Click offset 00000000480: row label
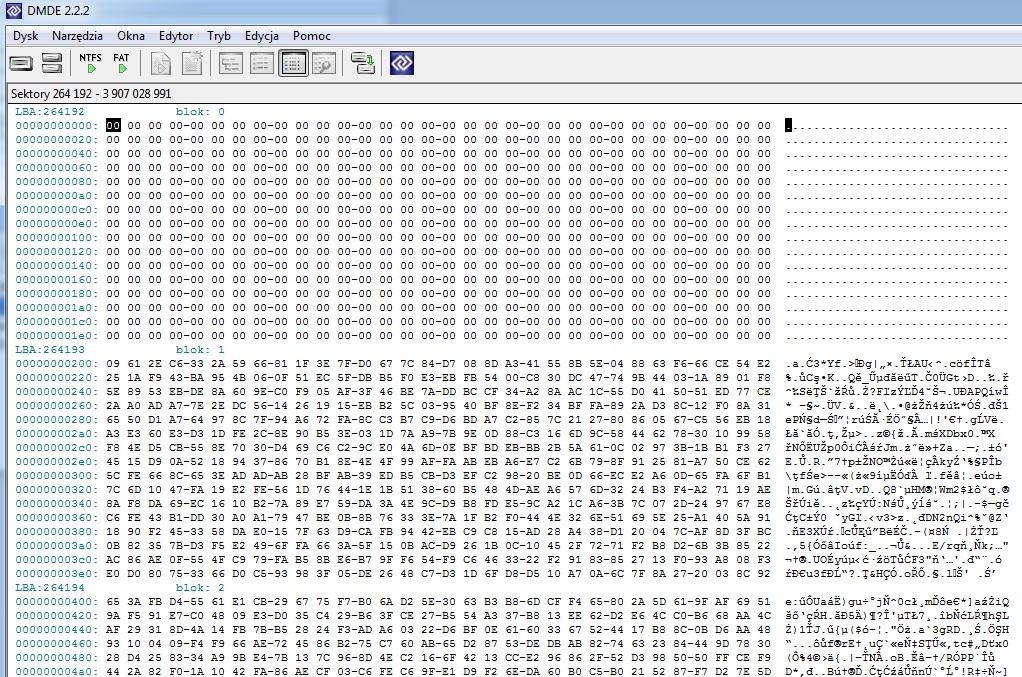The height and width of the screenshot is (677, 1022). [x=57, y=657]
